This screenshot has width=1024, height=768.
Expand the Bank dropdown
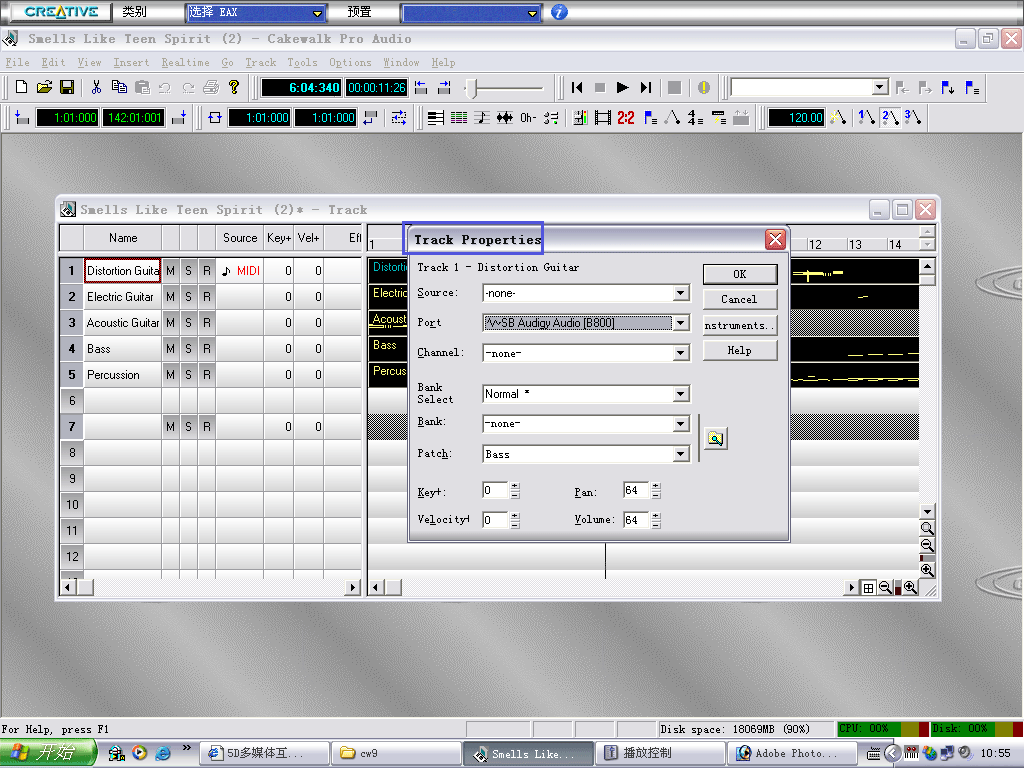(680, 424)
